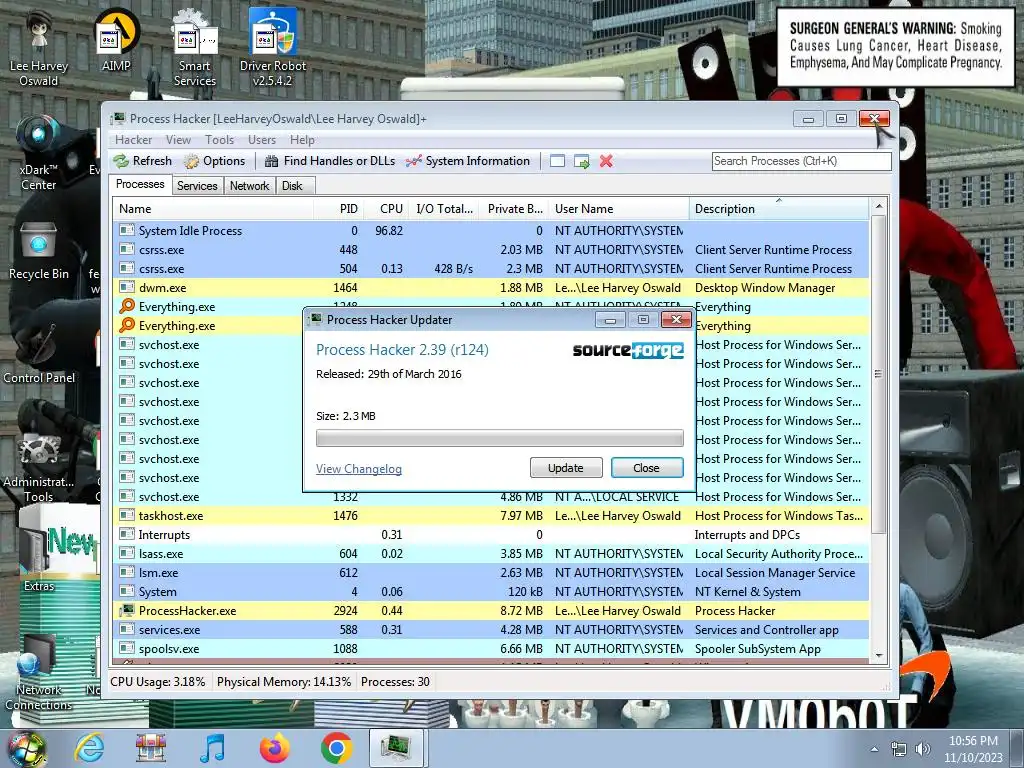Click the scroll up arrow of process list

pos(878,206)
